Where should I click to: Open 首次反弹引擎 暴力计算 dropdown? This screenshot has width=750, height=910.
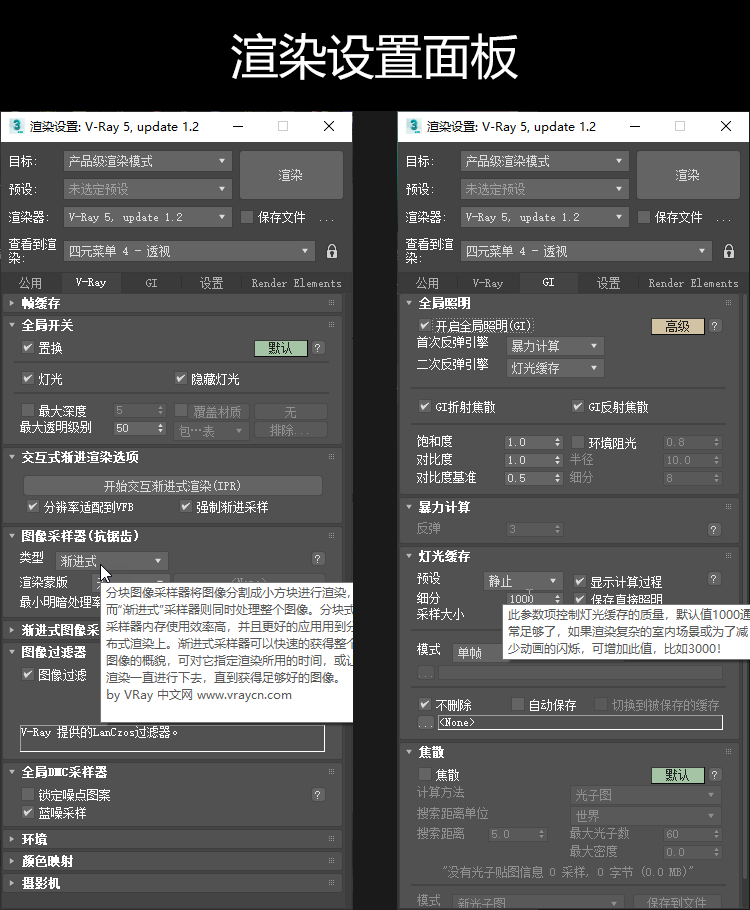(x=555, y=346)
